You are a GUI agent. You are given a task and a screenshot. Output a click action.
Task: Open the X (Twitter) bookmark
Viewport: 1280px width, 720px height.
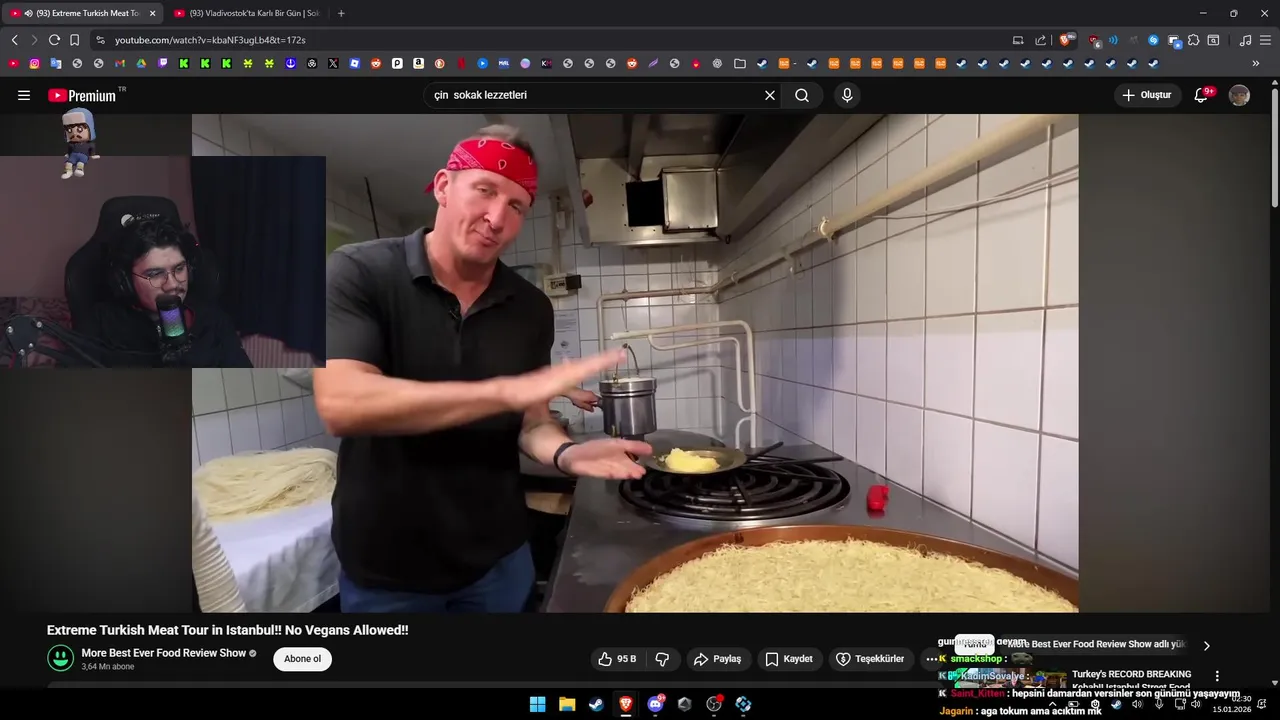tap(333, 63)
